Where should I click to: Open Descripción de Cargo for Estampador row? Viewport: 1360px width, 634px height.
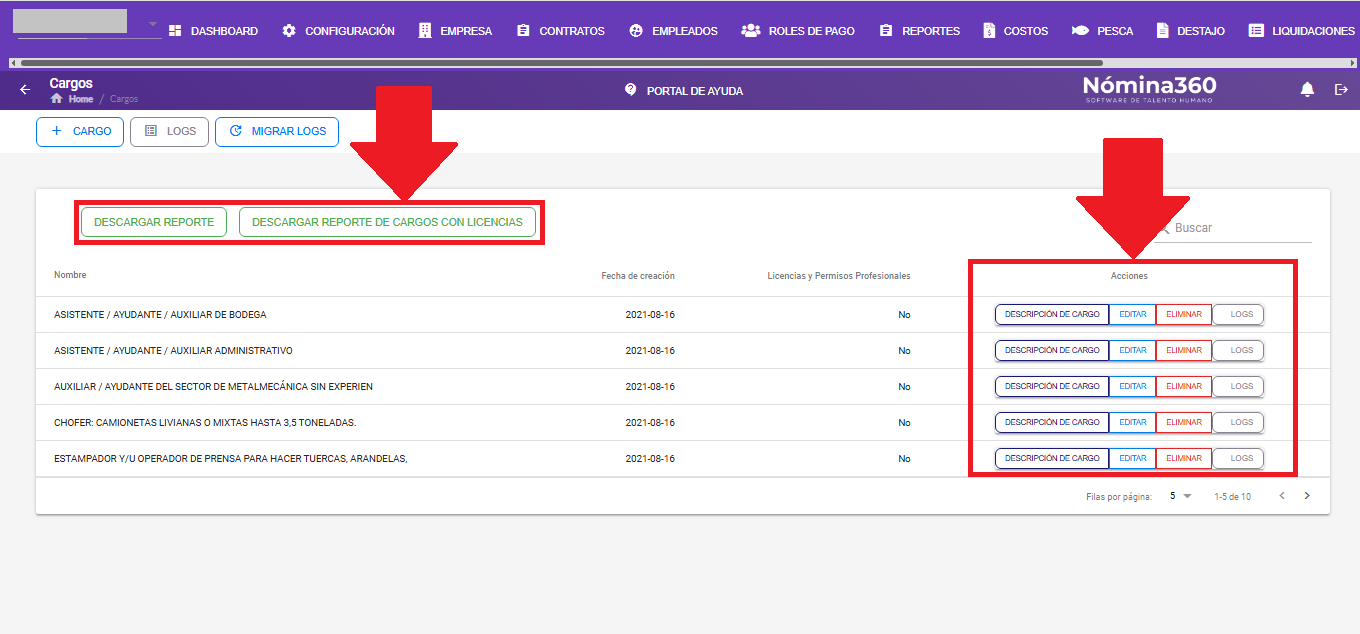tap(1052, 459)
